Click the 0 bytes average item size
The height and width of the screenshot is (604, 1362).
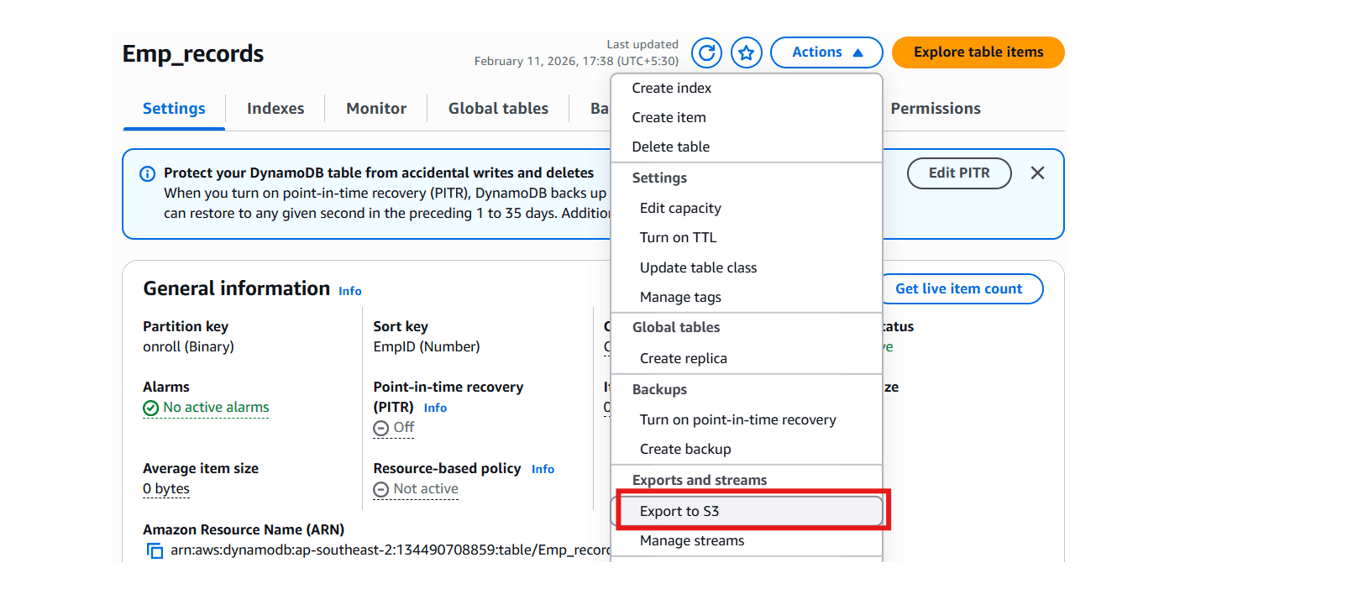pos(166,489)
